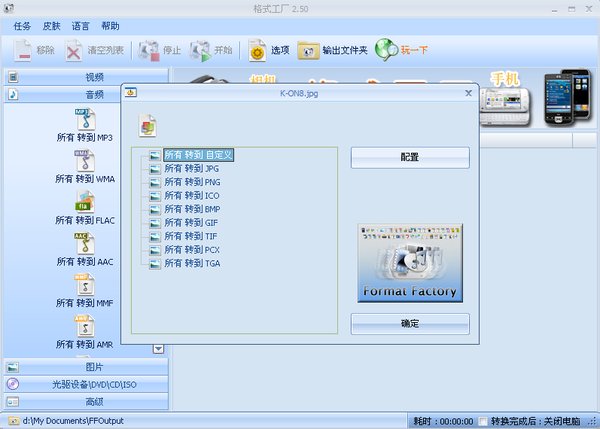This screenshot has height=429, width=600.
Task: Select 所有 转到 TGA text
Action: [x=192, y=264]
